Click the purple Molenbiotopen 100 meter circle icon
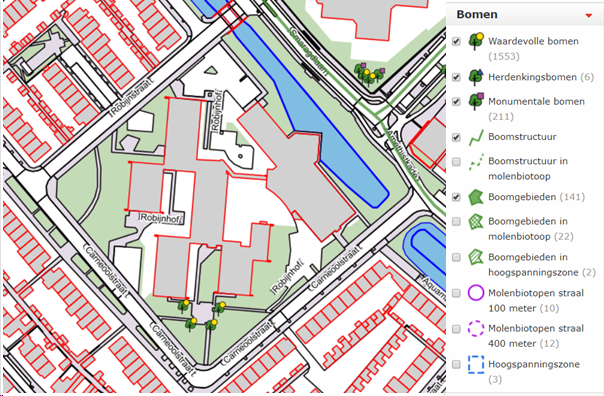This screenshot has width=604, height=396. point(476,293)
